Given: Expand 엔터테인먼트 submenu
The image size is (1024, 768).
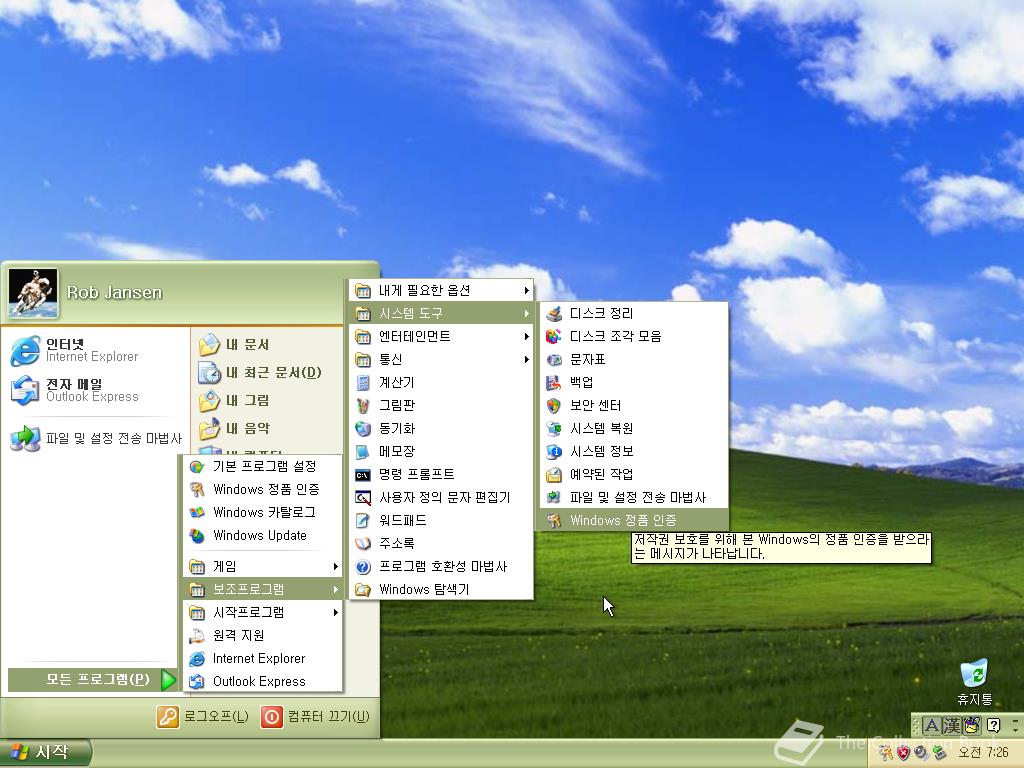Looking at the screenshot, I should pyautogui.click(x=441, y=336).
